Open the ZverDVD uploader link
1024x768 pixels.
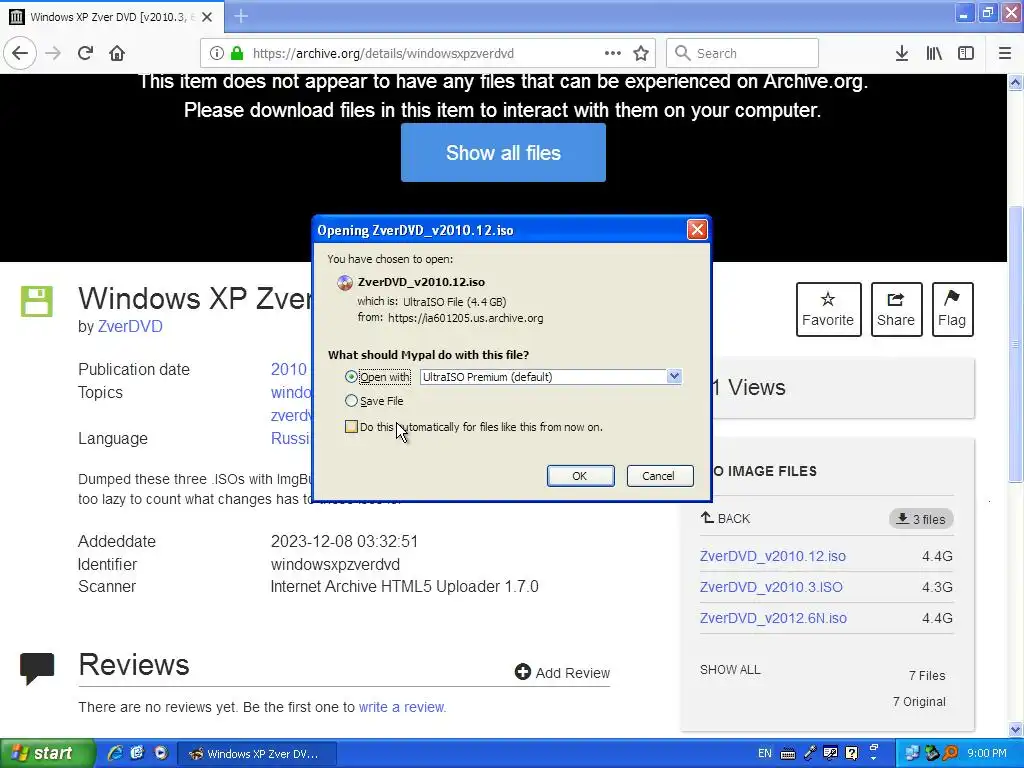[130, 327]
